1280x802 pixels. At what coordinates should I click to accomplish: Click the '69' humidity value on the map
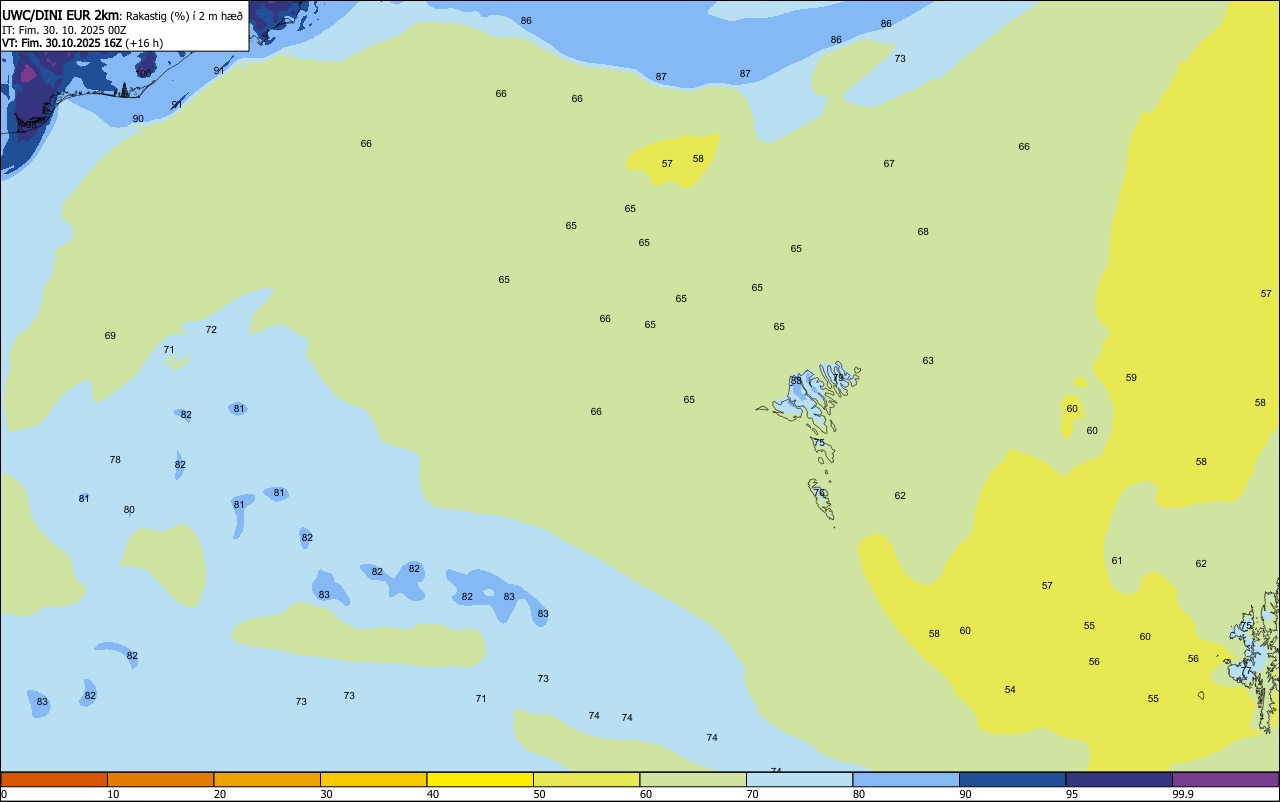(110, 336)
